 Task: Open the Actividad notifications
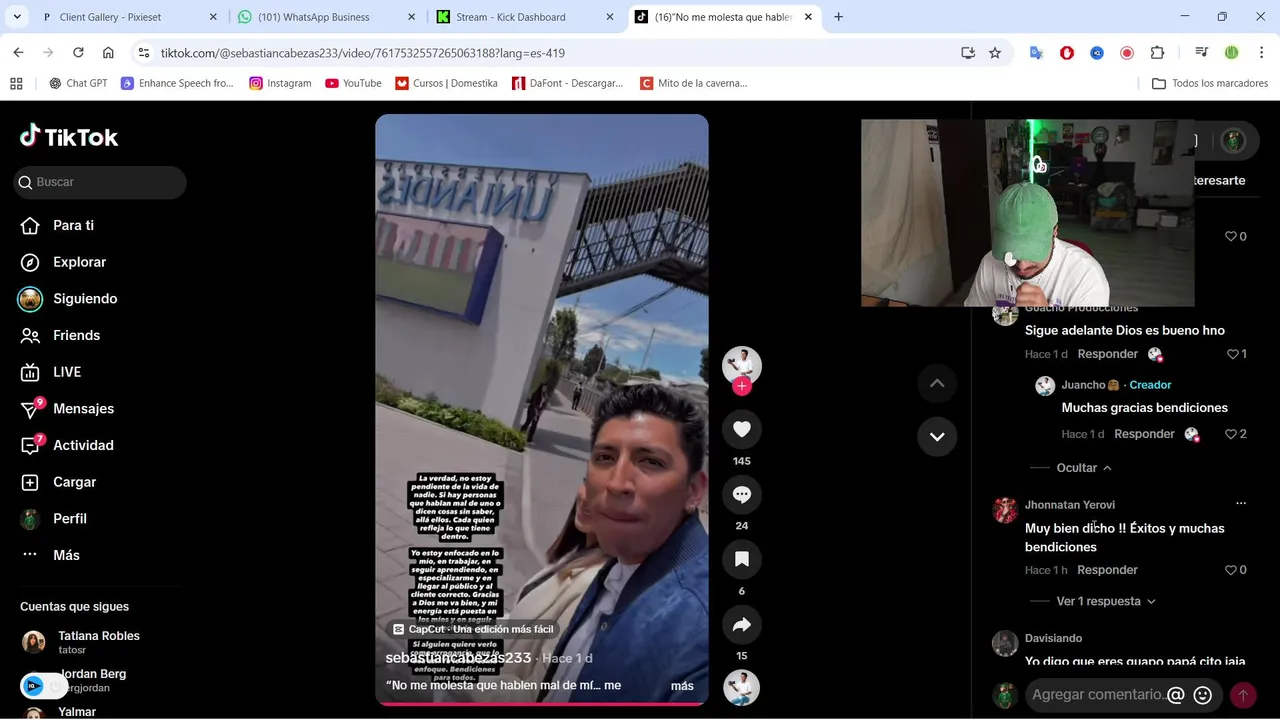pos(67,445)
